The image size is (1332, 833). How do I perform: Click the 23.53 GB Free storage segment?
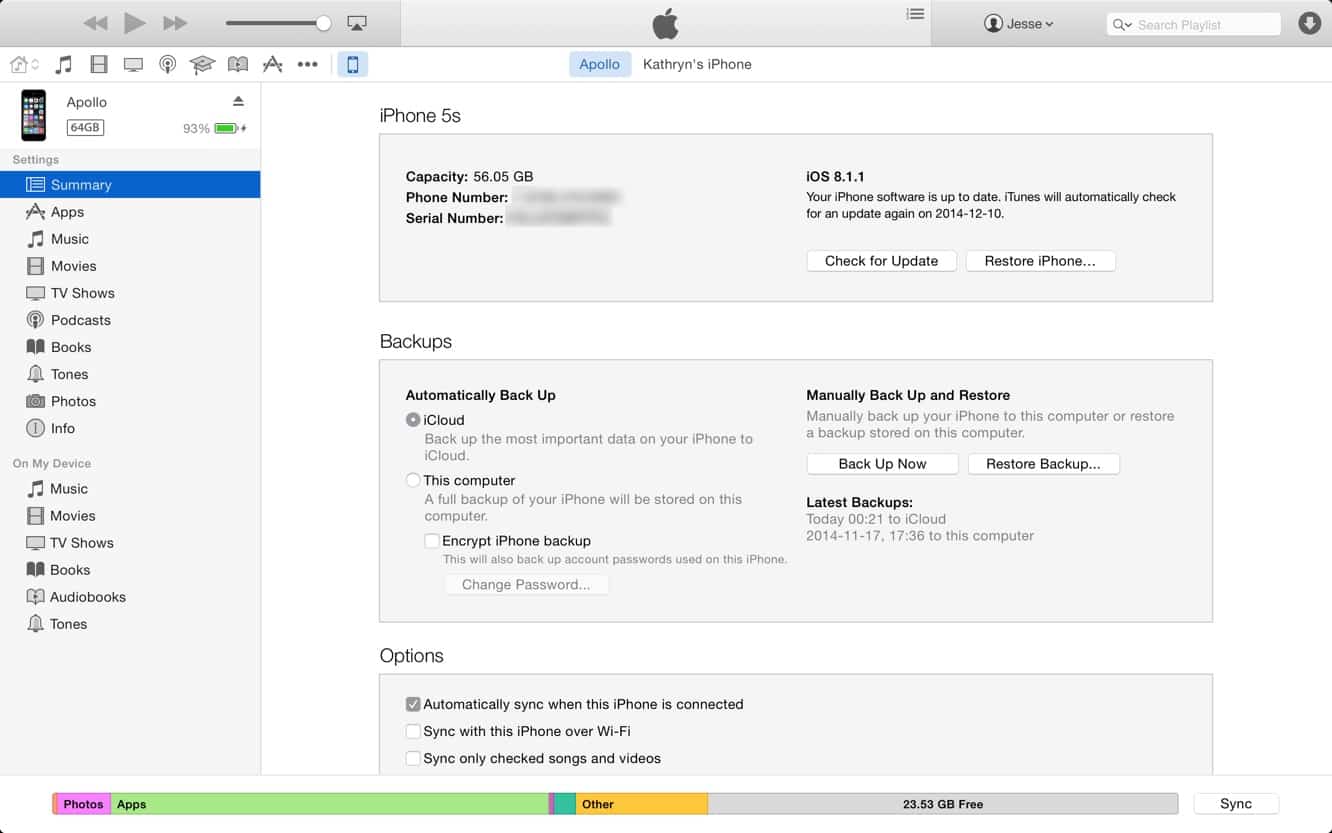pos(942,804)
